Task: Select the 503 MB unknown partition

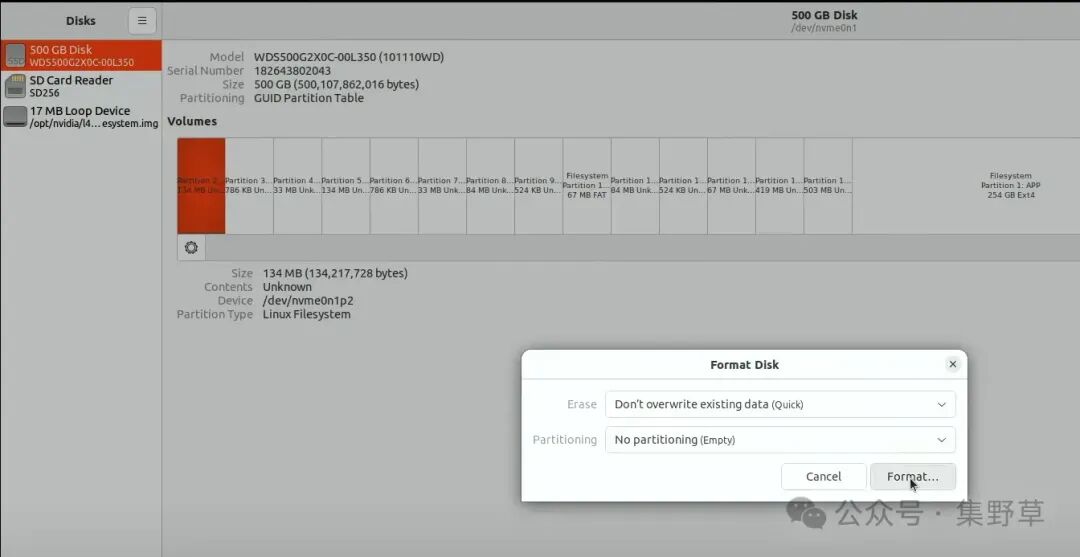Action: [828, 186]
